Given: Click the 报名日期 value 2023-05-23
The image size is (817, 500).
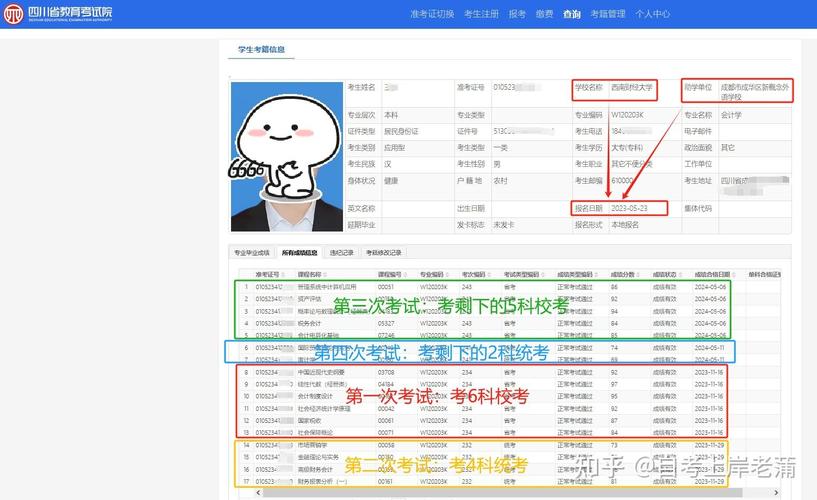Looking at the screenshot, I should point(629,208).
